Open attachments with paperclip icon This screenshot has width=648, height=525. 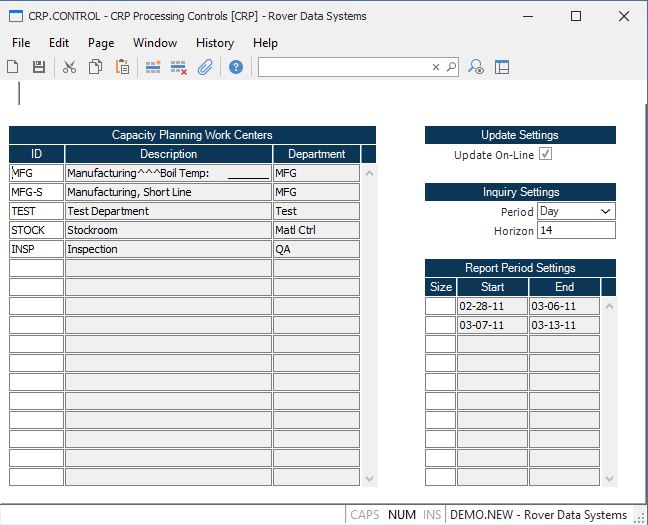[x=205, y=67]
